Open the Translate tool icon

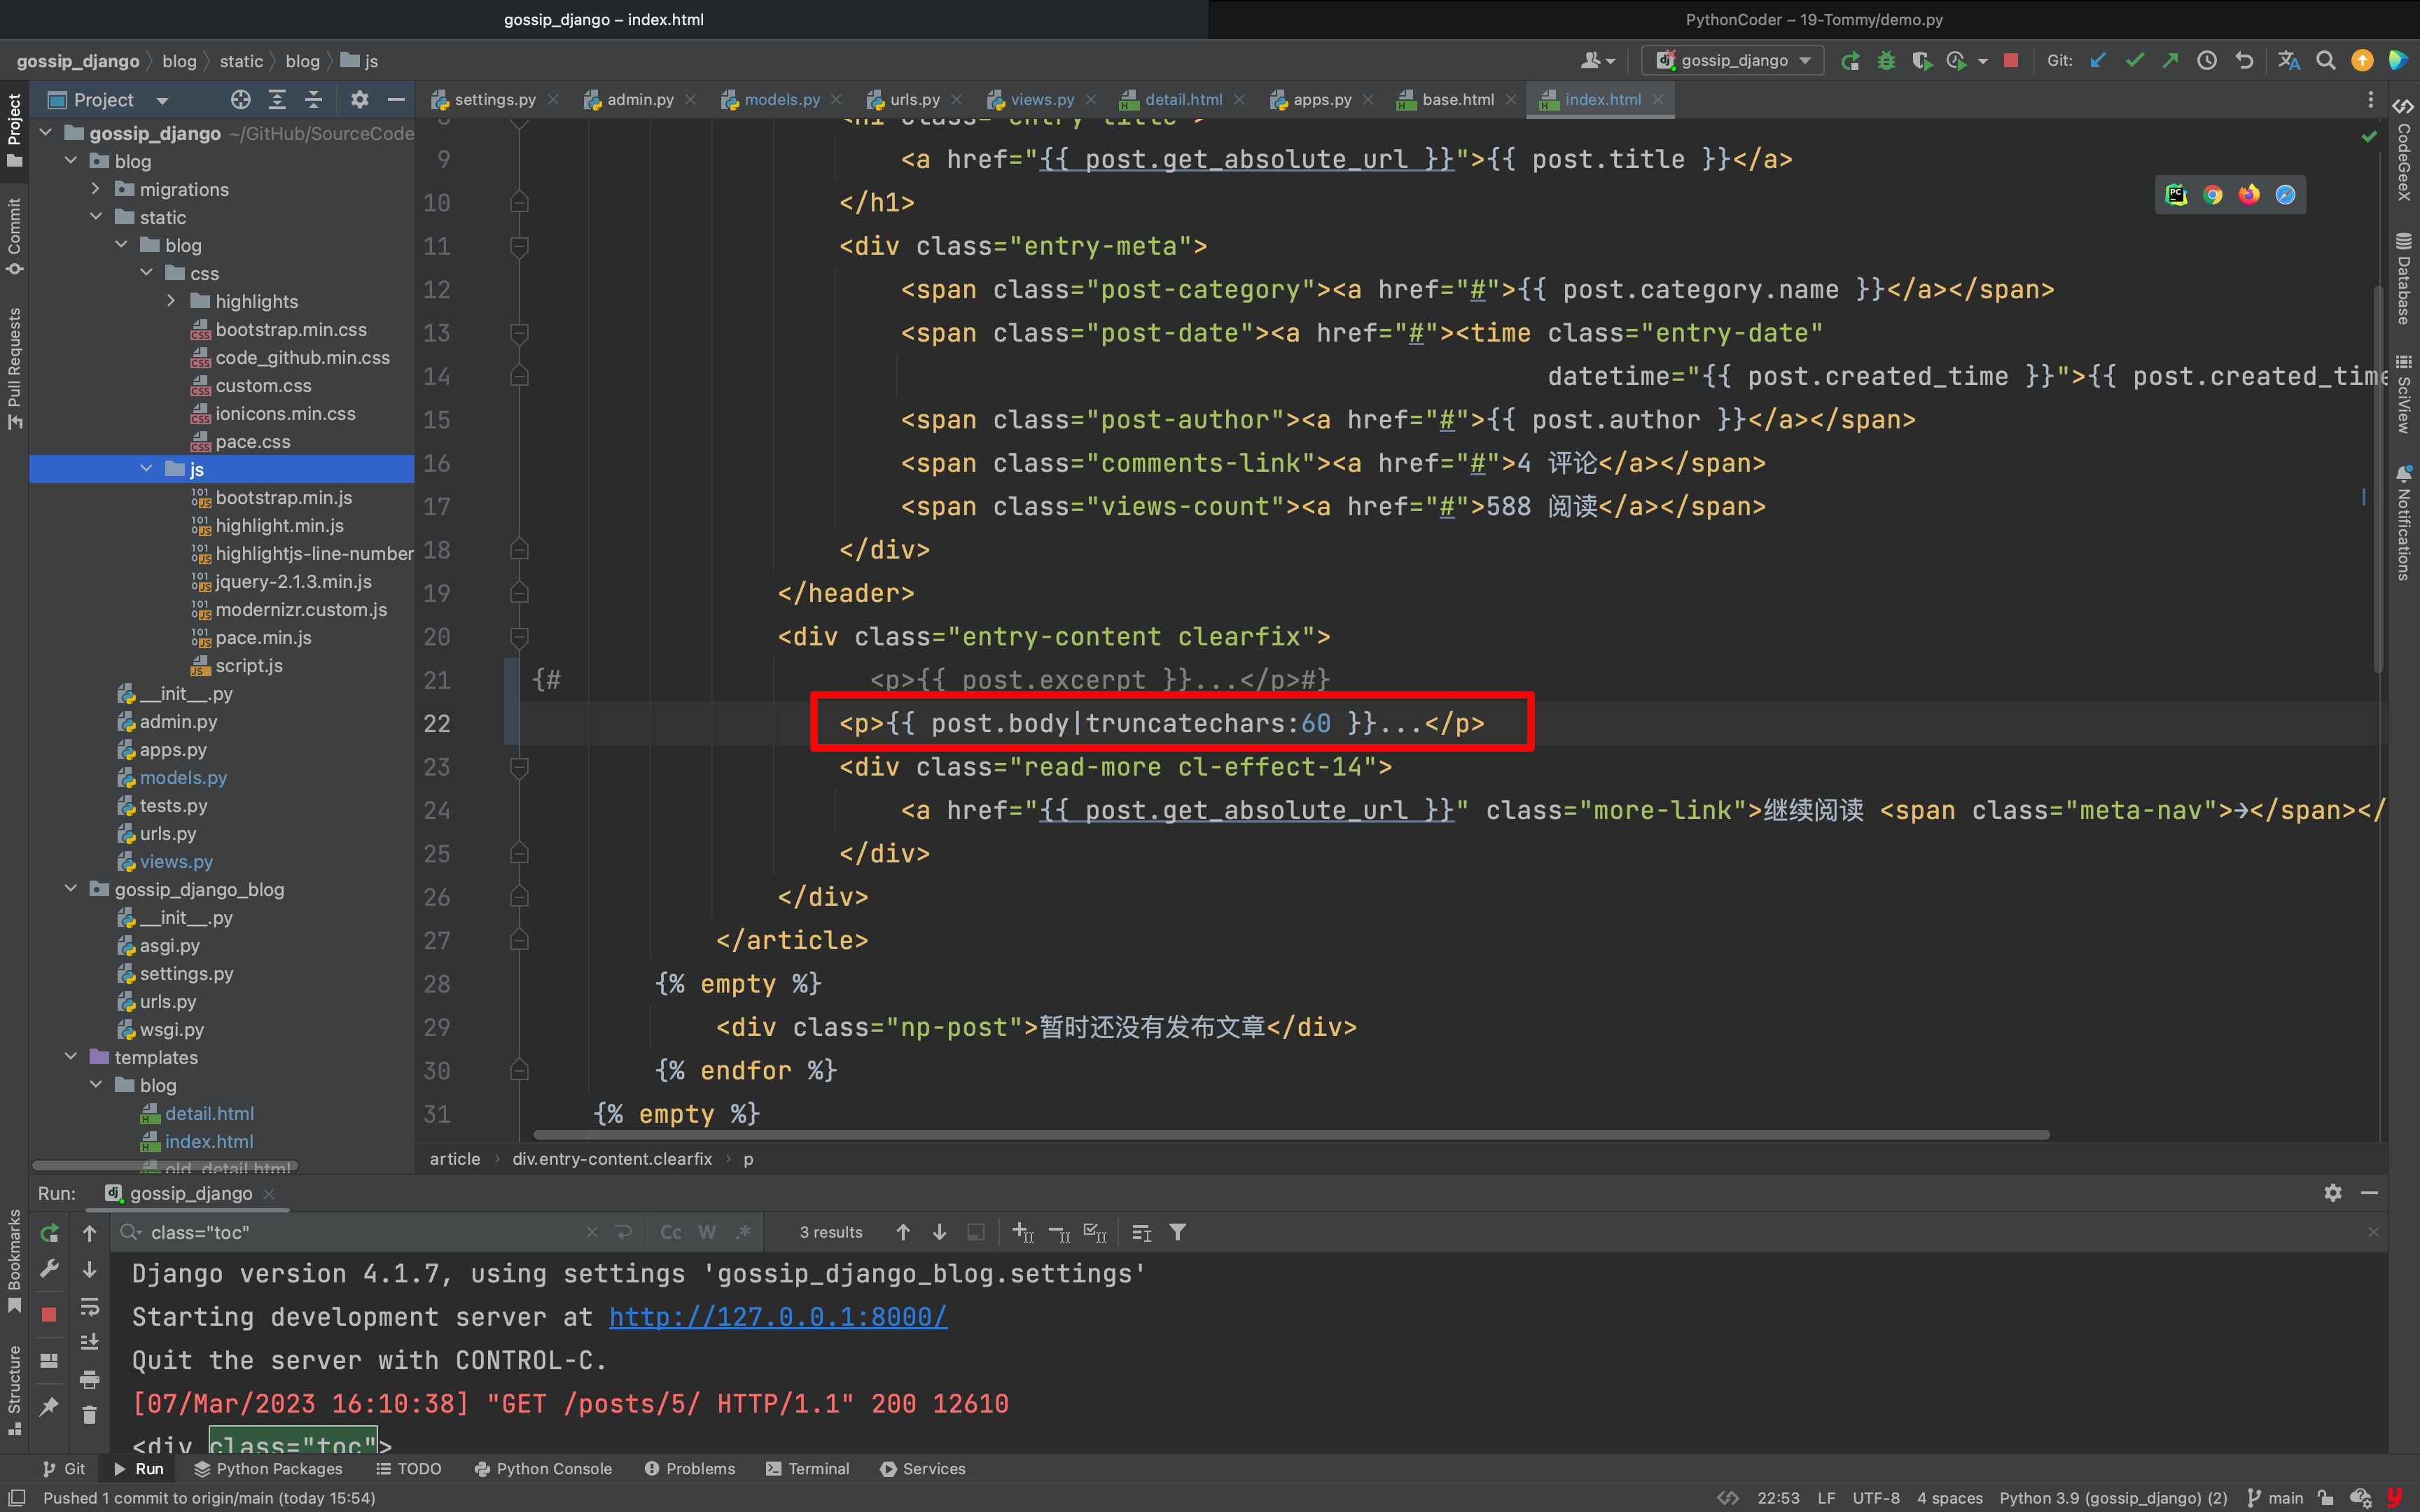(x=2289, y=61)
